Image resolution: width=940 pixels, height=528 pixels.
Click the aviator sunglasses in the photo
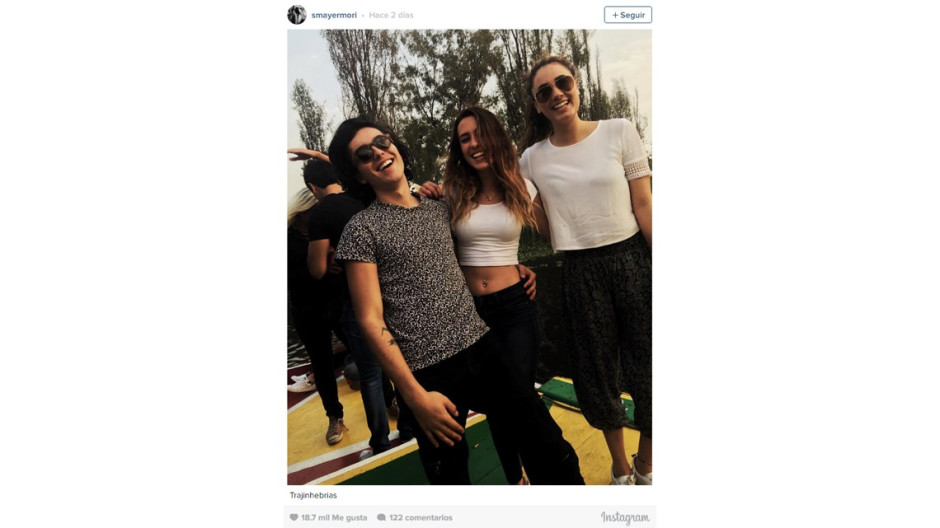(554, 89)
